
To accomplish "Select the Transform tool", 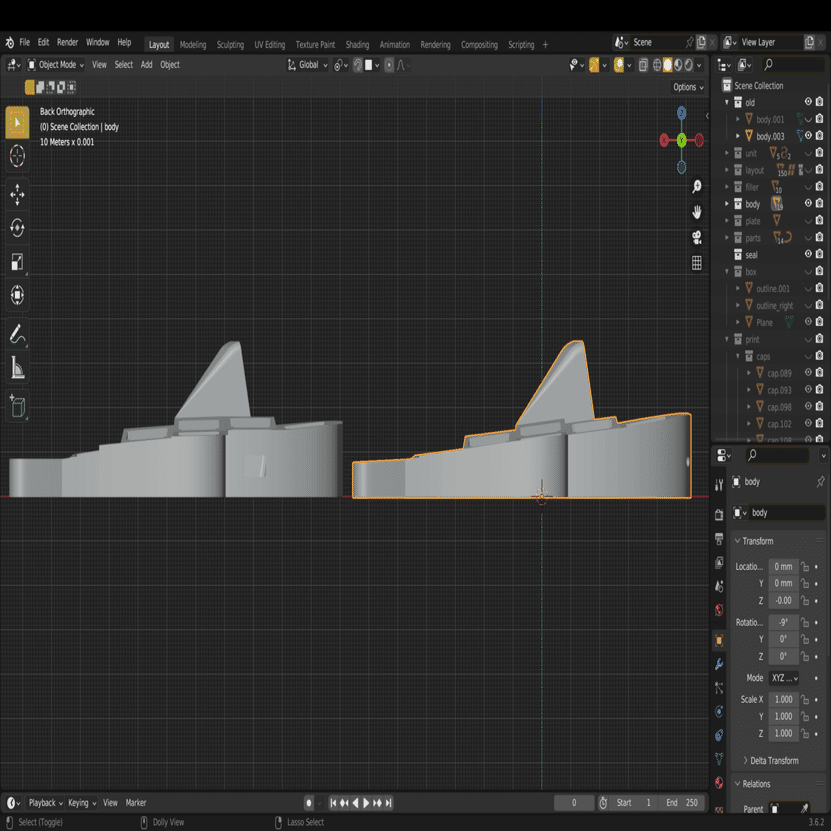I will pos(17,295).
